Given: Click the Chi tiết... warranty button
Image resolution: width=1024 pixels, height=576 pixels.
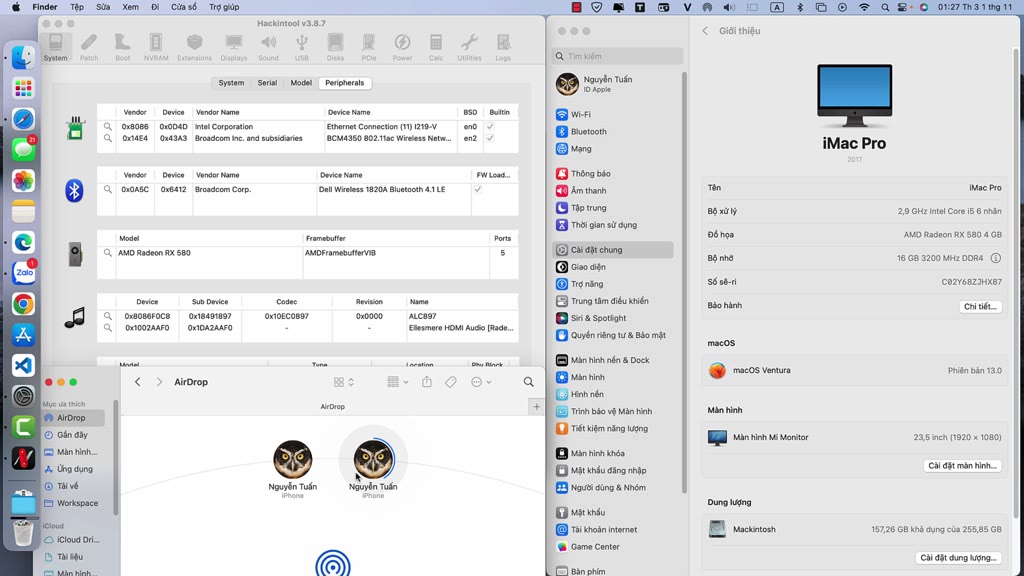Looking at the screenshot, I should (979, 307).
